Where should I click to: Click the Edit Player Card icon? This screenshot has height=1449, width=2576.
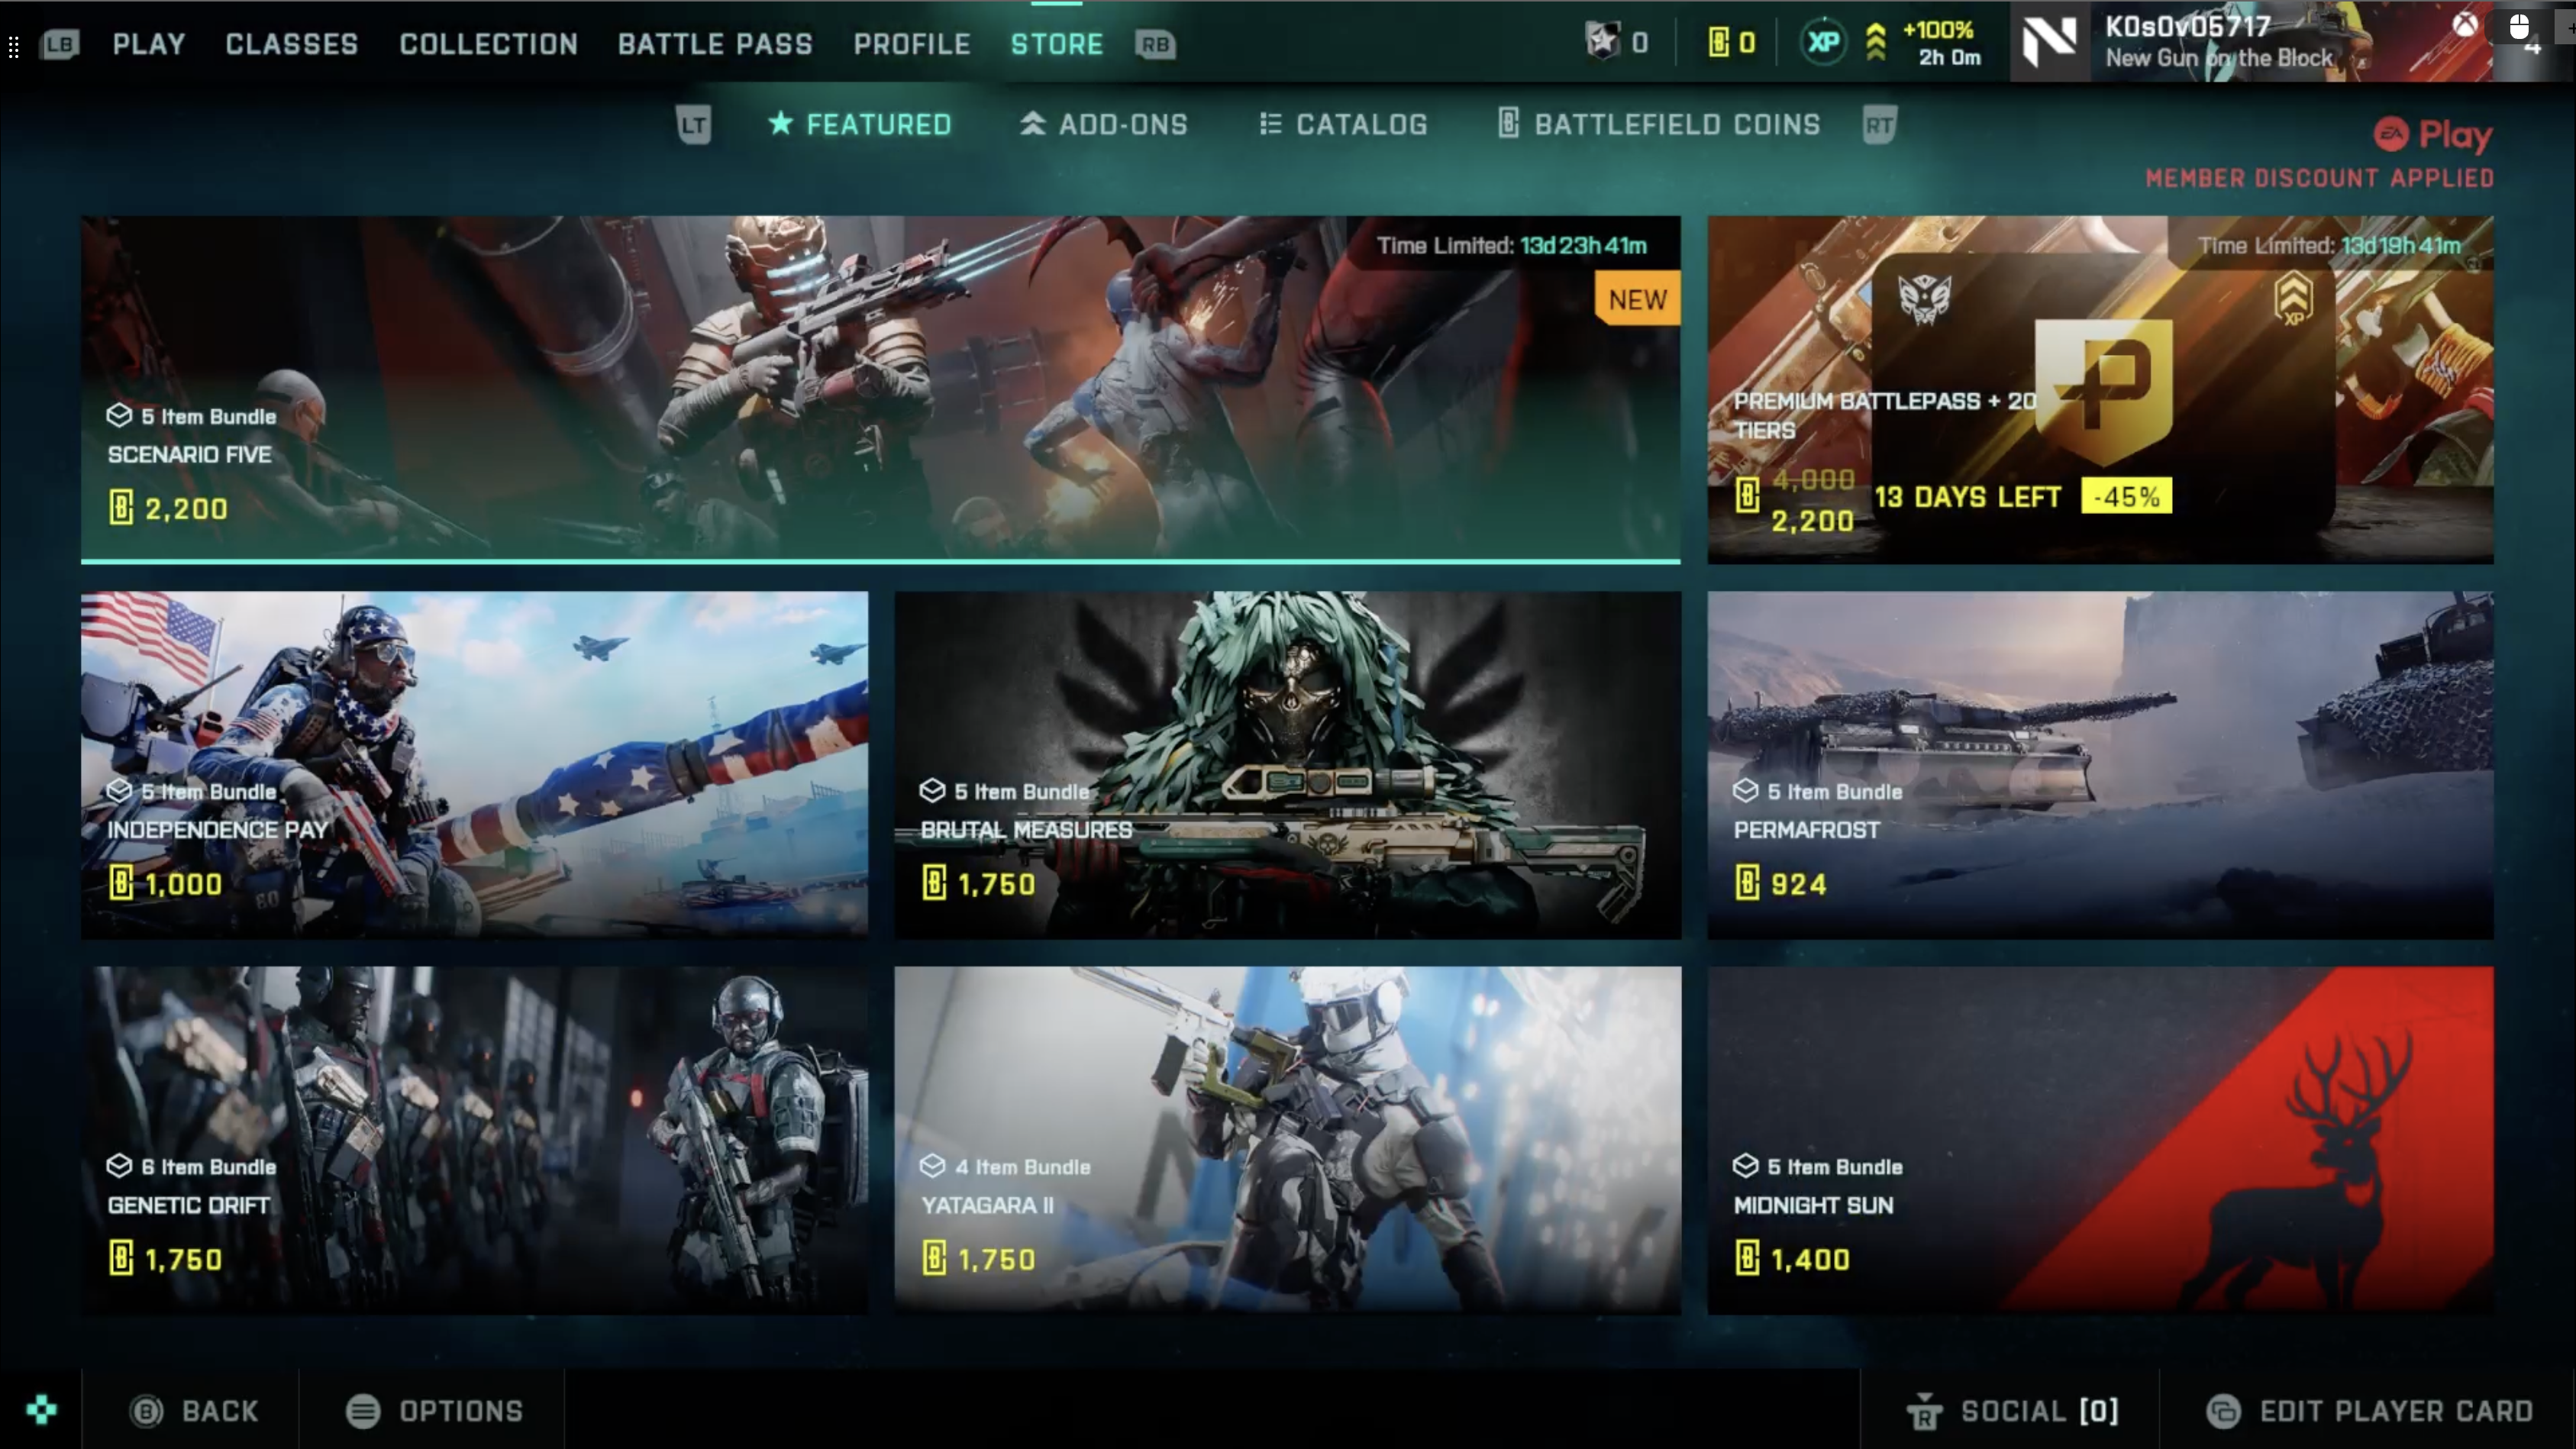[2224, 1411]
